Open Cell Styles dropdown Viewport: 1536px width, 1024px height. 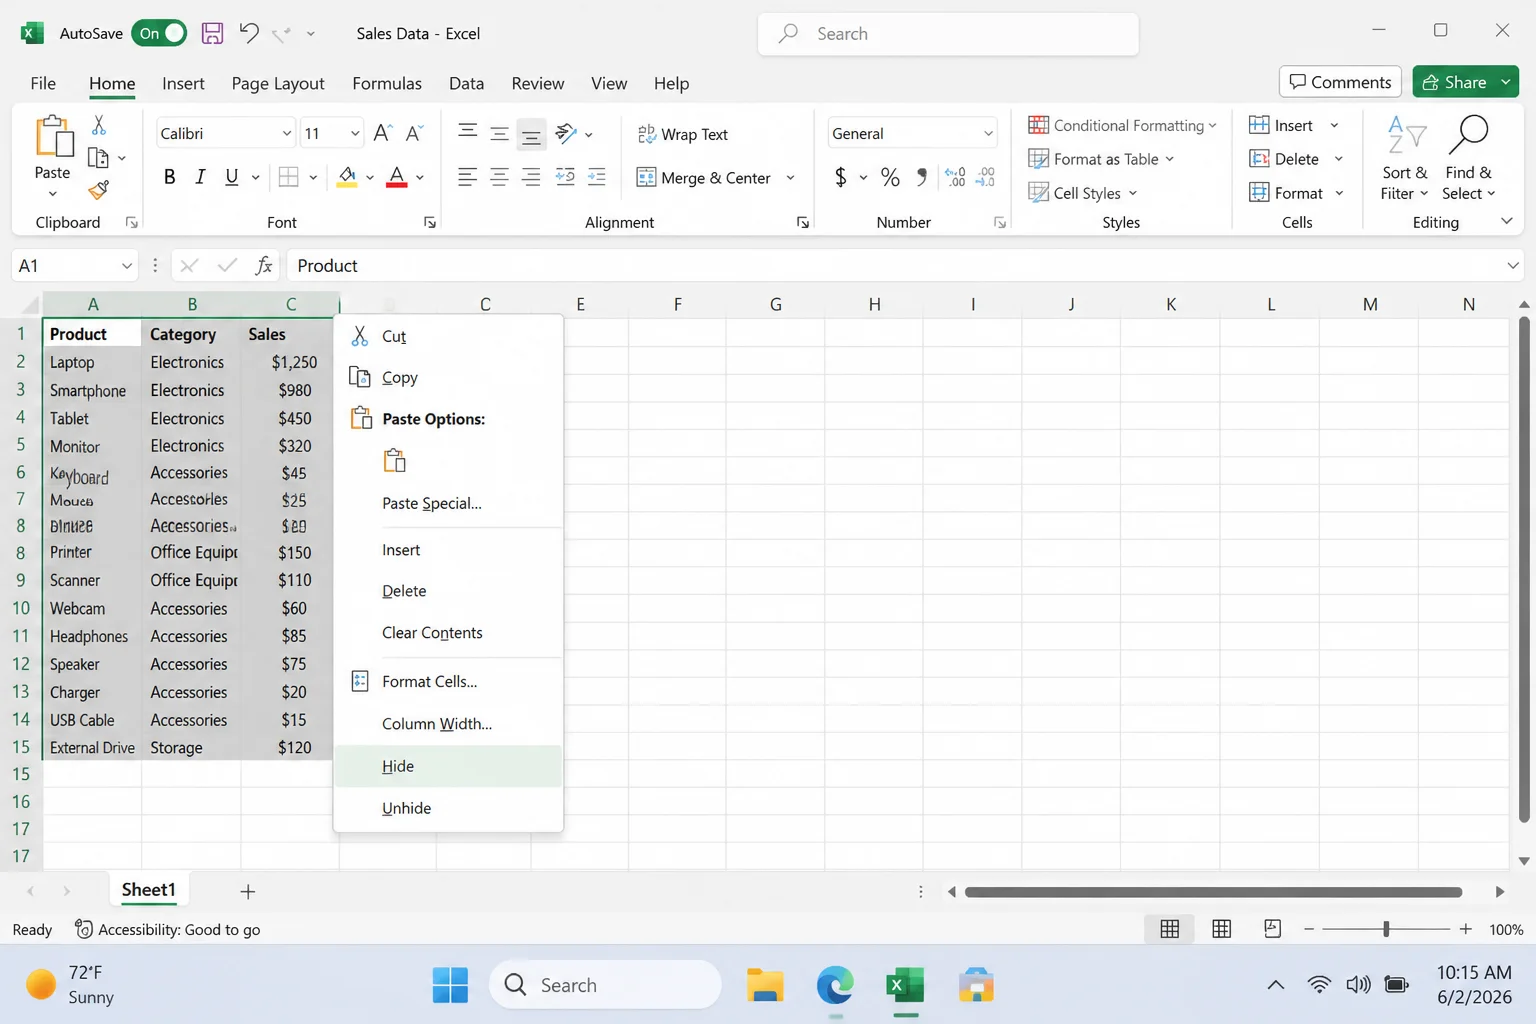pos(1083,193)
